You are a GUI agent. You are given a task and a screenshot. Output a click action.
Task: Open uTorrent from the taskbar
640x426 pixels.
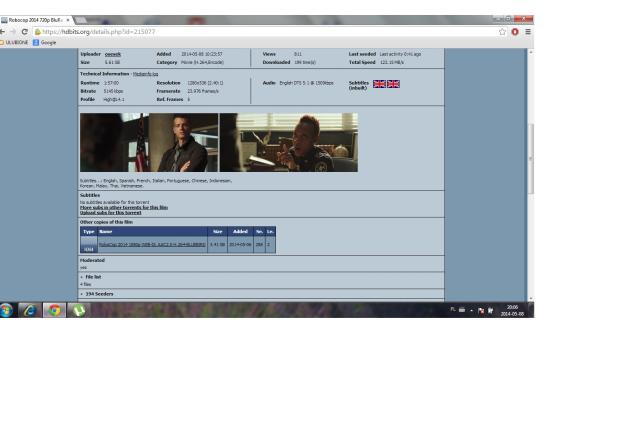click(x=78, y=311)
